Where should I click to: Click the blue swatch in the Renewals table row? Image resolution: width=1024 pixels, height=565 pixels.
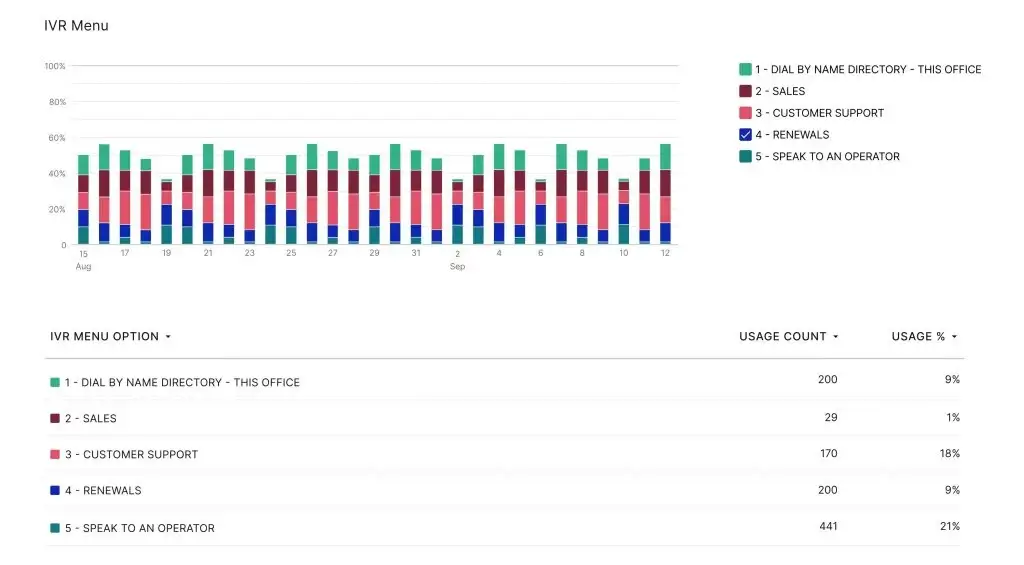[55, 491]
